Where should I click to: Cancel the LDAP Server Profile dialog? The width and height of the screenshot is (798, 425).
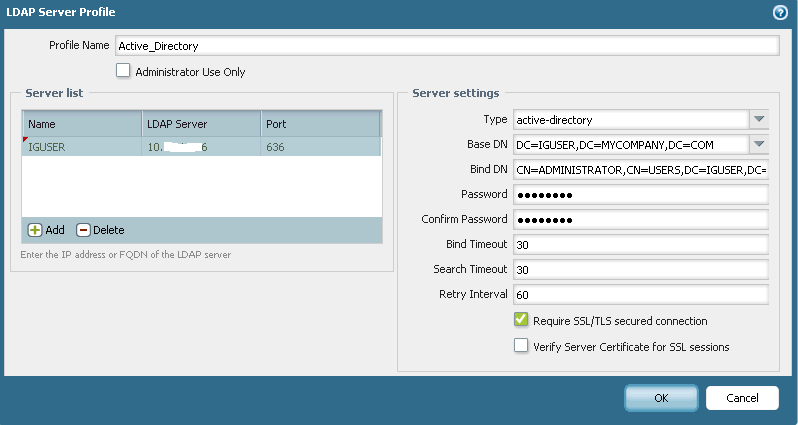tap(741, 397)
